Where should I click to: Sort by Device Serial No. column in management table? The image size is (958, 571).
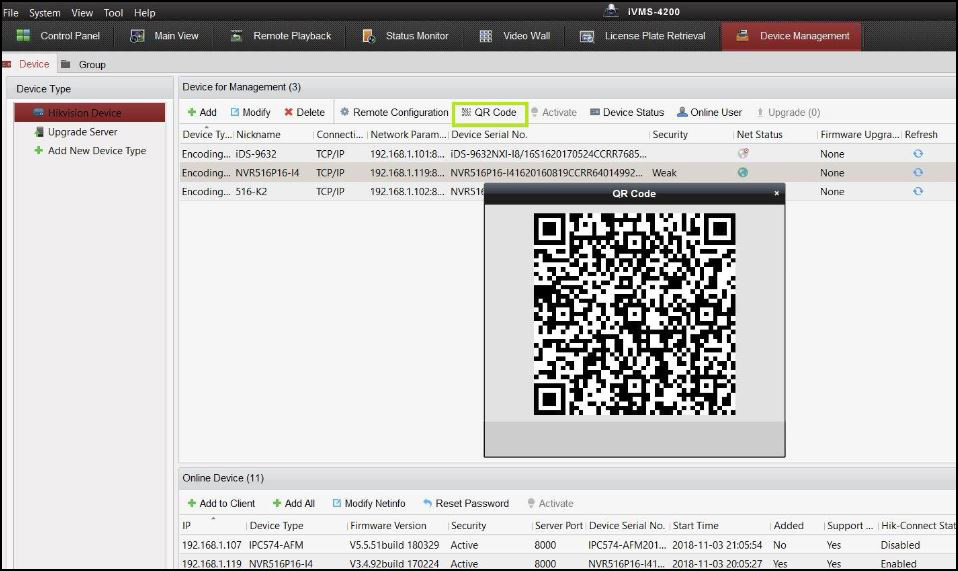489,135
